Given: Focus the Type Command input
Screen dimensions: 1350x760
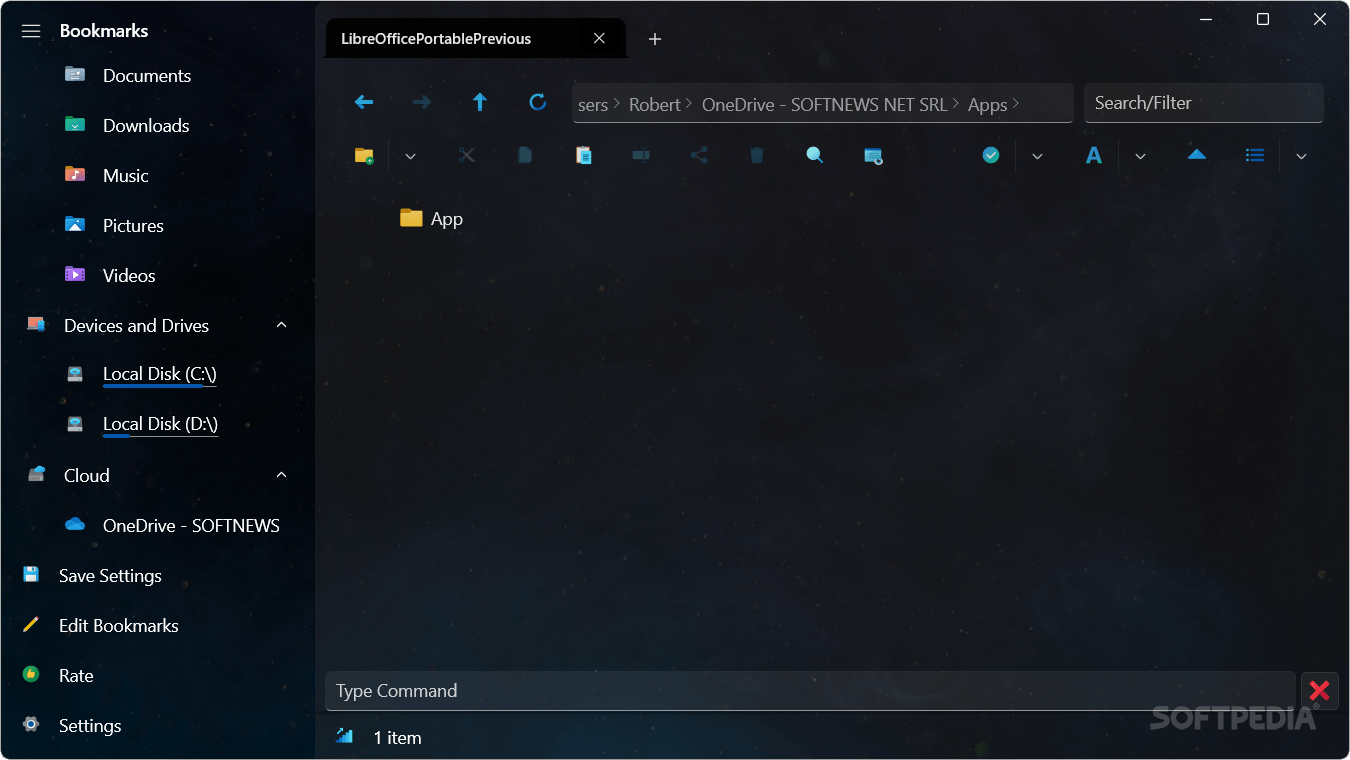Looking at the screenshot, I should 810,691.
